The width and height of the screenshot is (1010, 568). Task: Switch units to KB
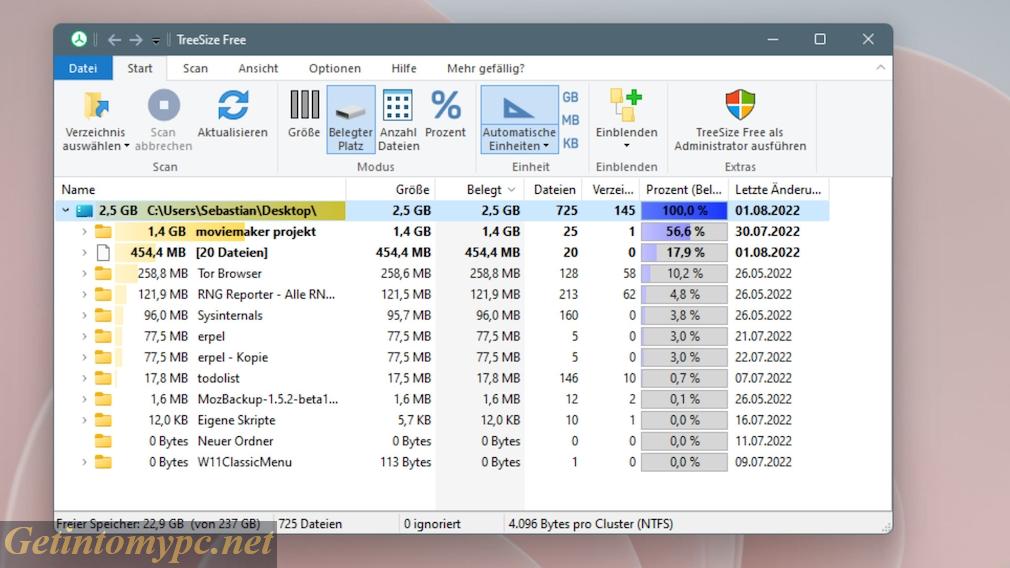pos(570,144)
